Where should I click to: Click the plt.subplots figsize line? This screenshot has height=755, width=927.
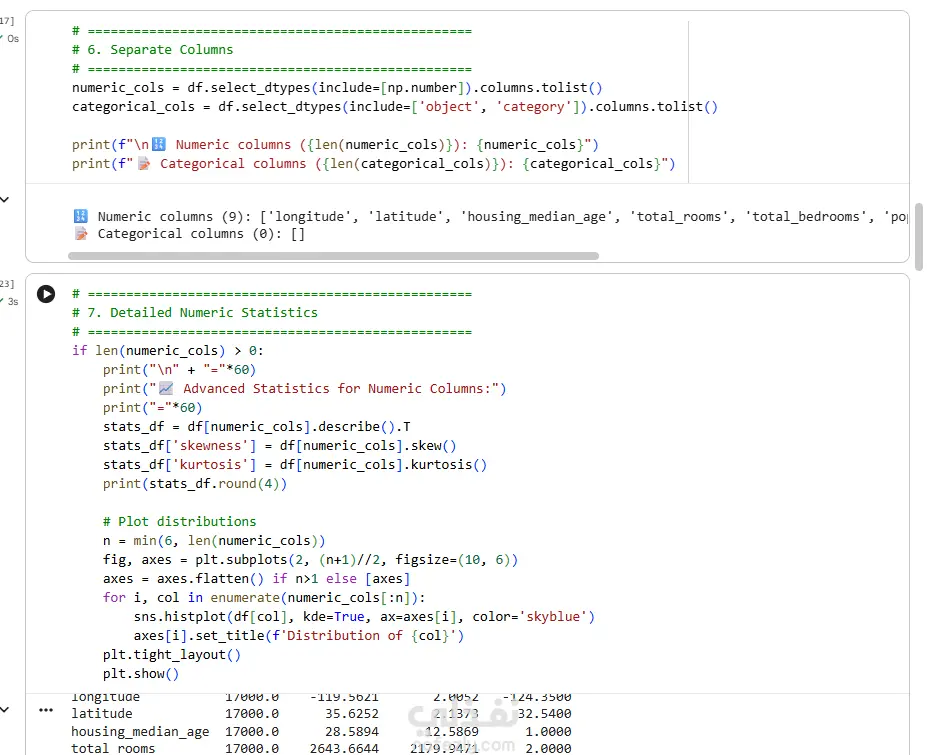click(x=310, y=559)
